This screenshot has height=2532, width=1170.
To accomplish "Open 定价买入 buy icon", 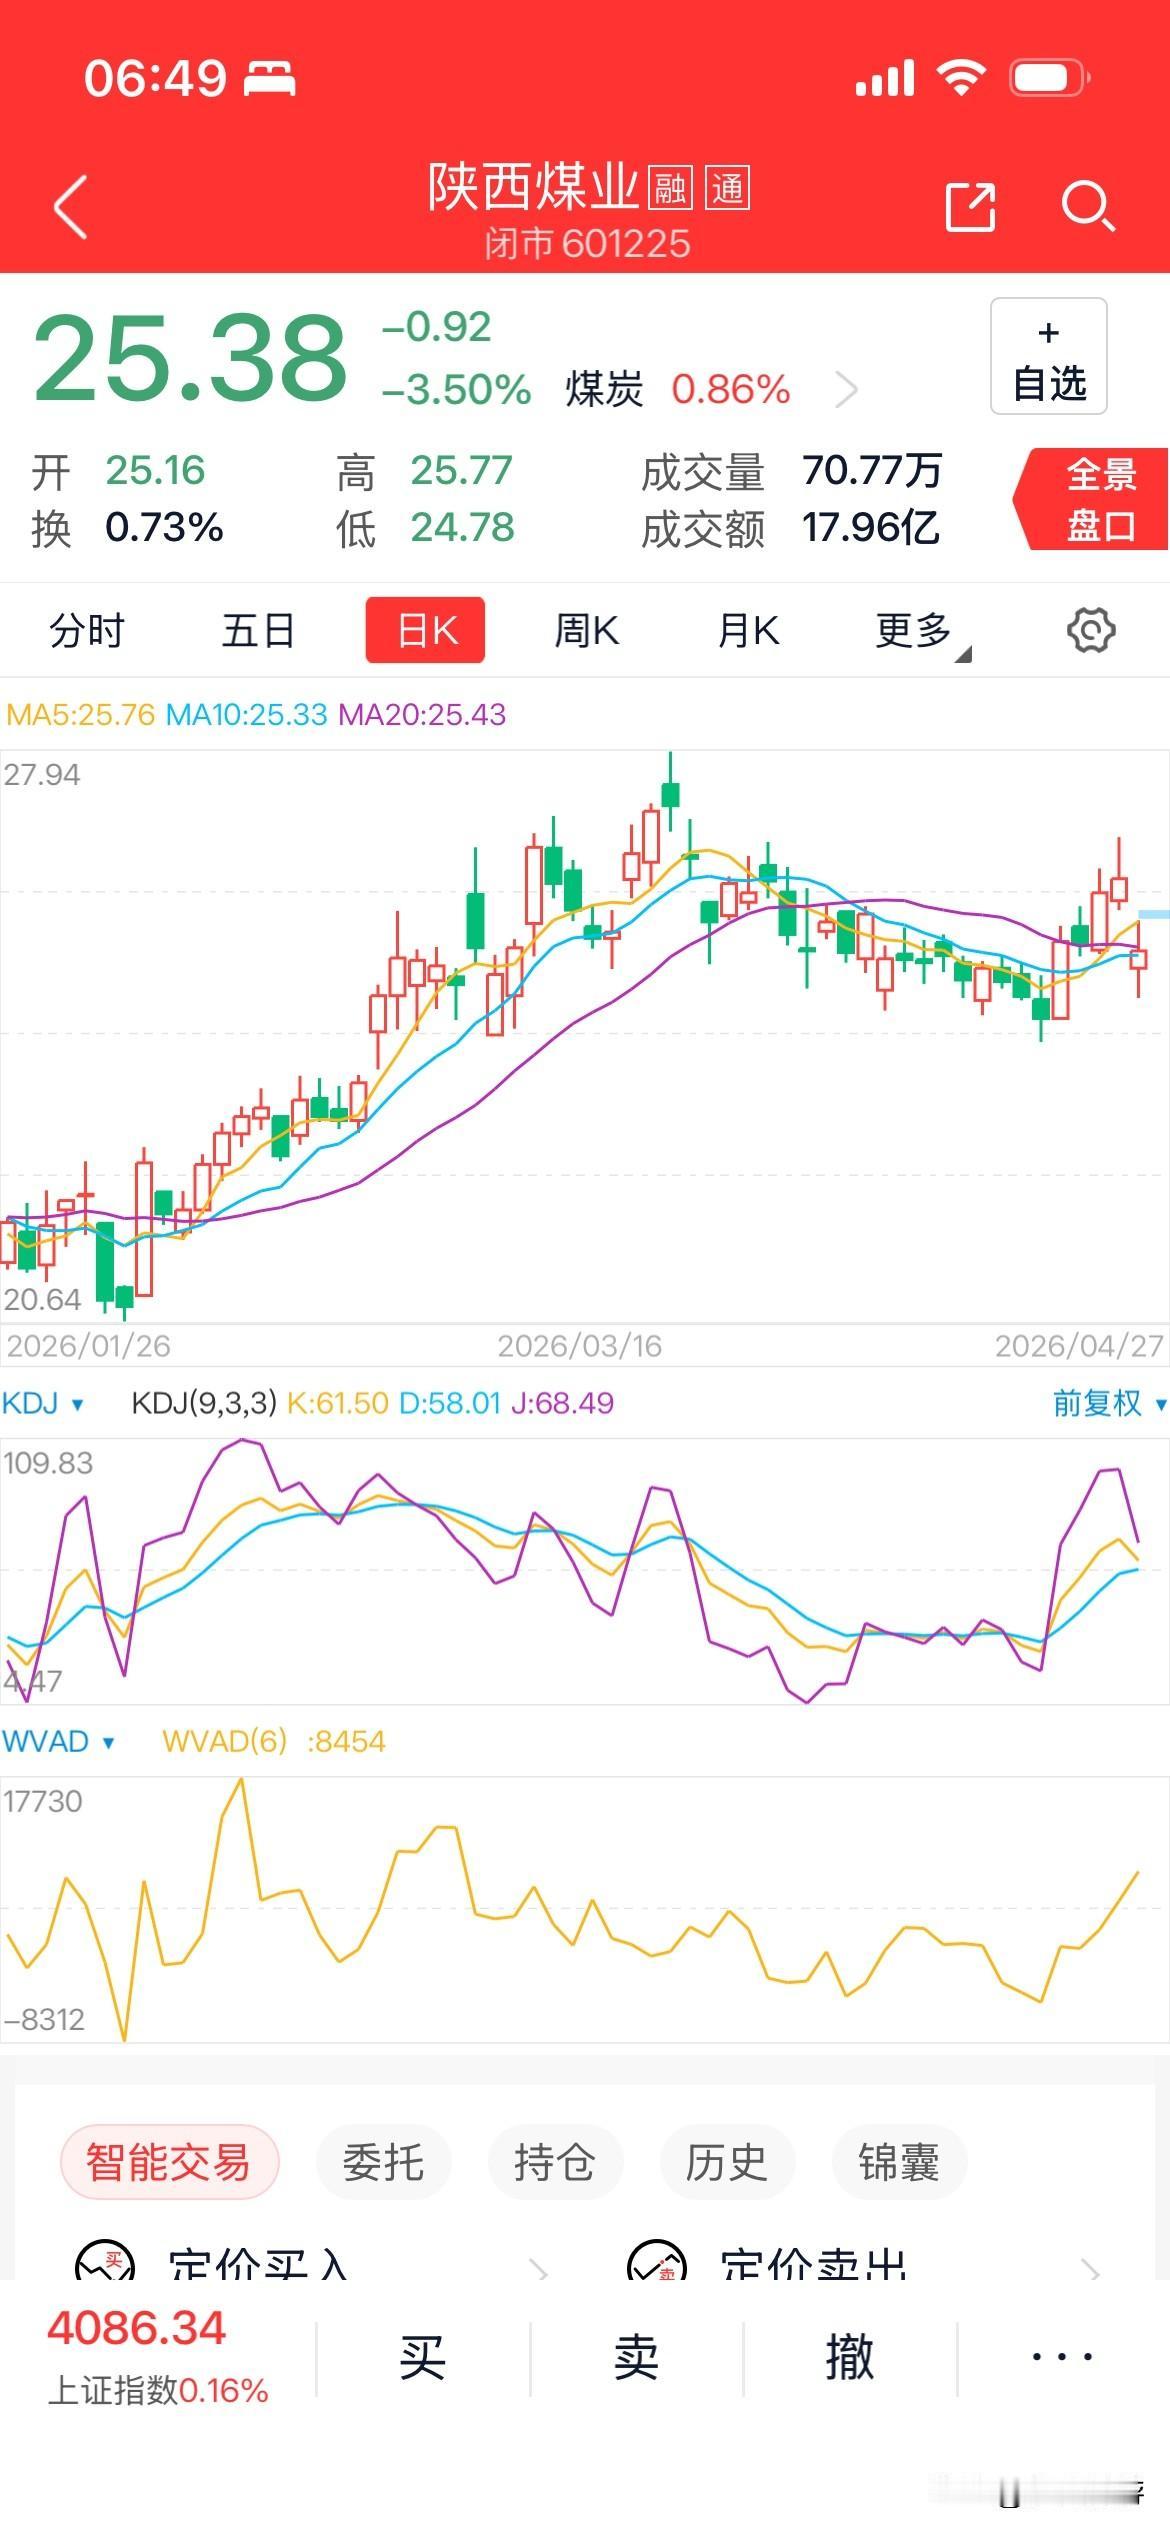I will 105,2260.
